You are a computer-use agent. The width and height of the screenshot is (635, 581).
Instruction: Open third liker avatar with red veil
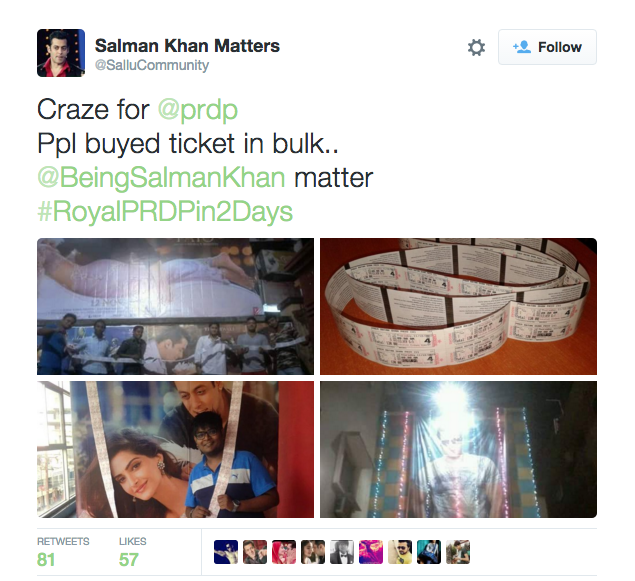pos(284,552)
